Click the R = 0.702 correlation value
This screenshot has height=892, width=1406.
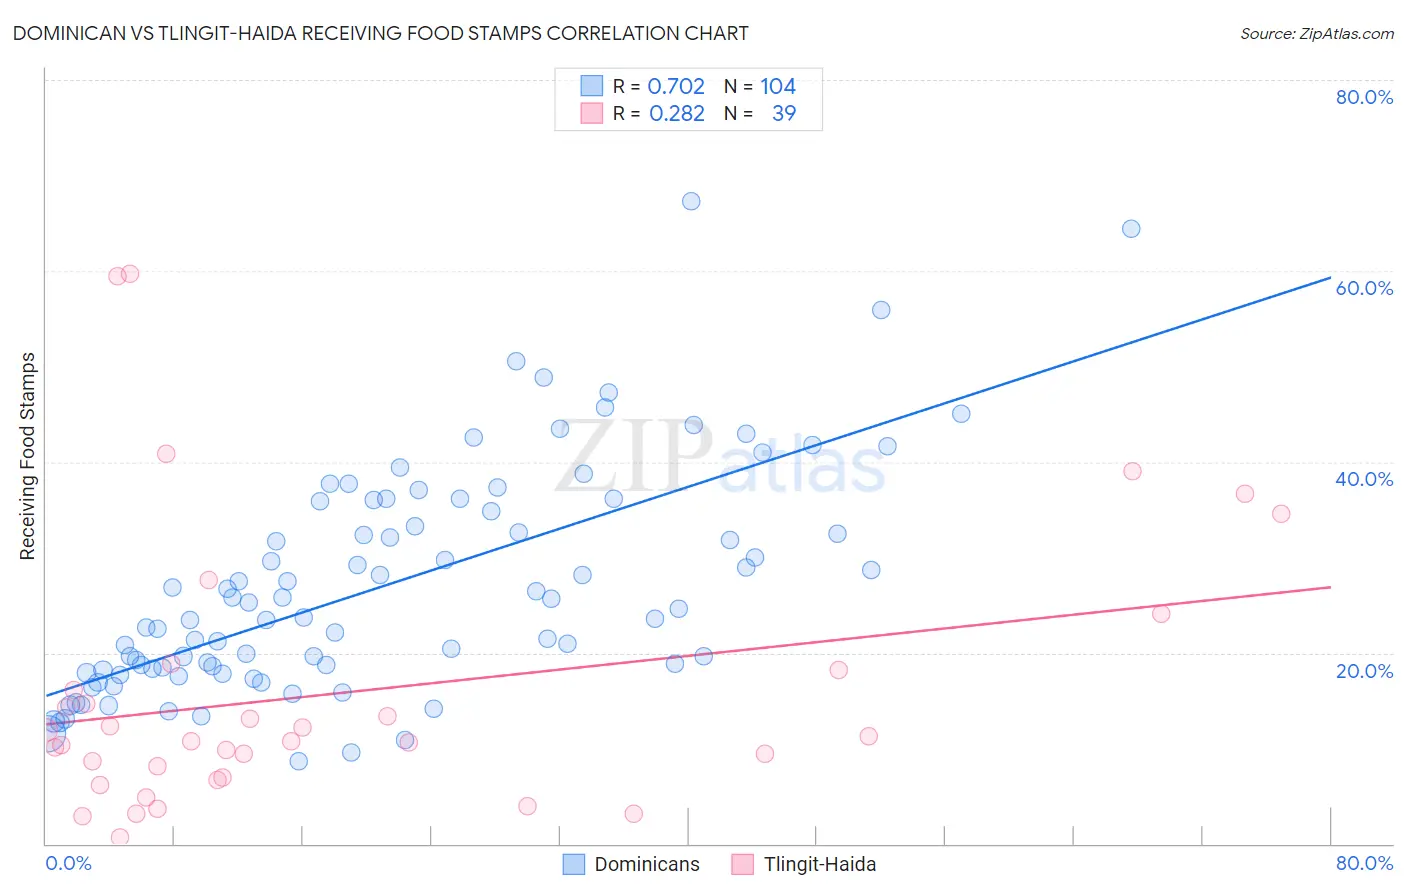coord(659,86)
